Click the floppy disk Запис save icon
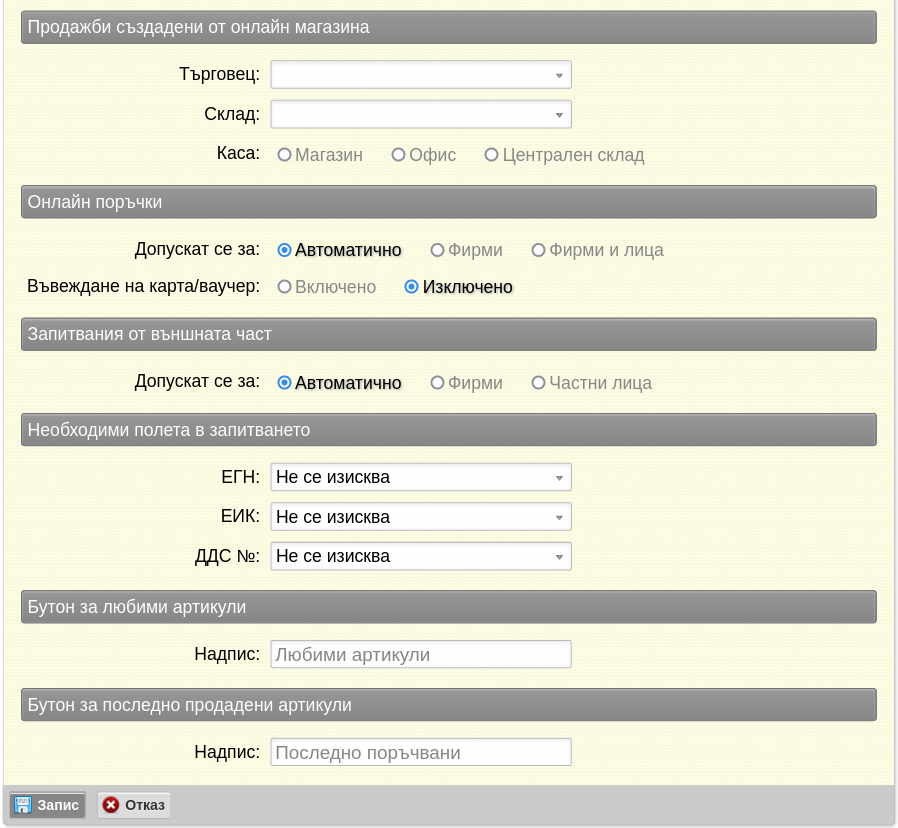The height and width of the screenshot is (828, 898). click(x=23, y=805)
